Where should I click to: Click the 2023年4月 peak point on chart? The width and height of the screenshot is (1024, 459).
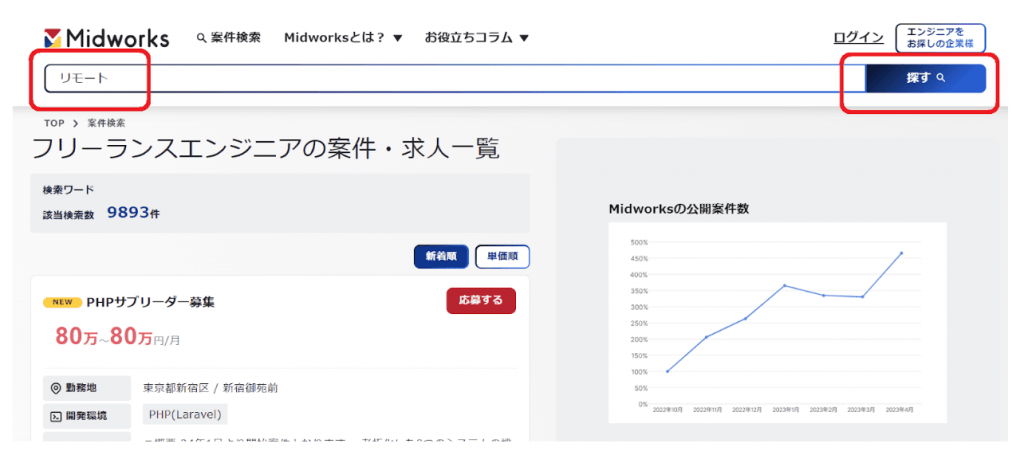(x=901, y=253)
